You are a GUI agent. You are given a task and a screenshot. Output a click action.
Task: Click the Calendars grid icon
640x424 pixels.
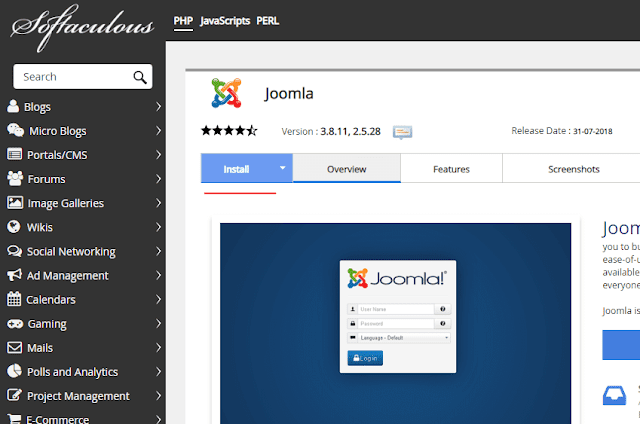(x=14, y=299)
